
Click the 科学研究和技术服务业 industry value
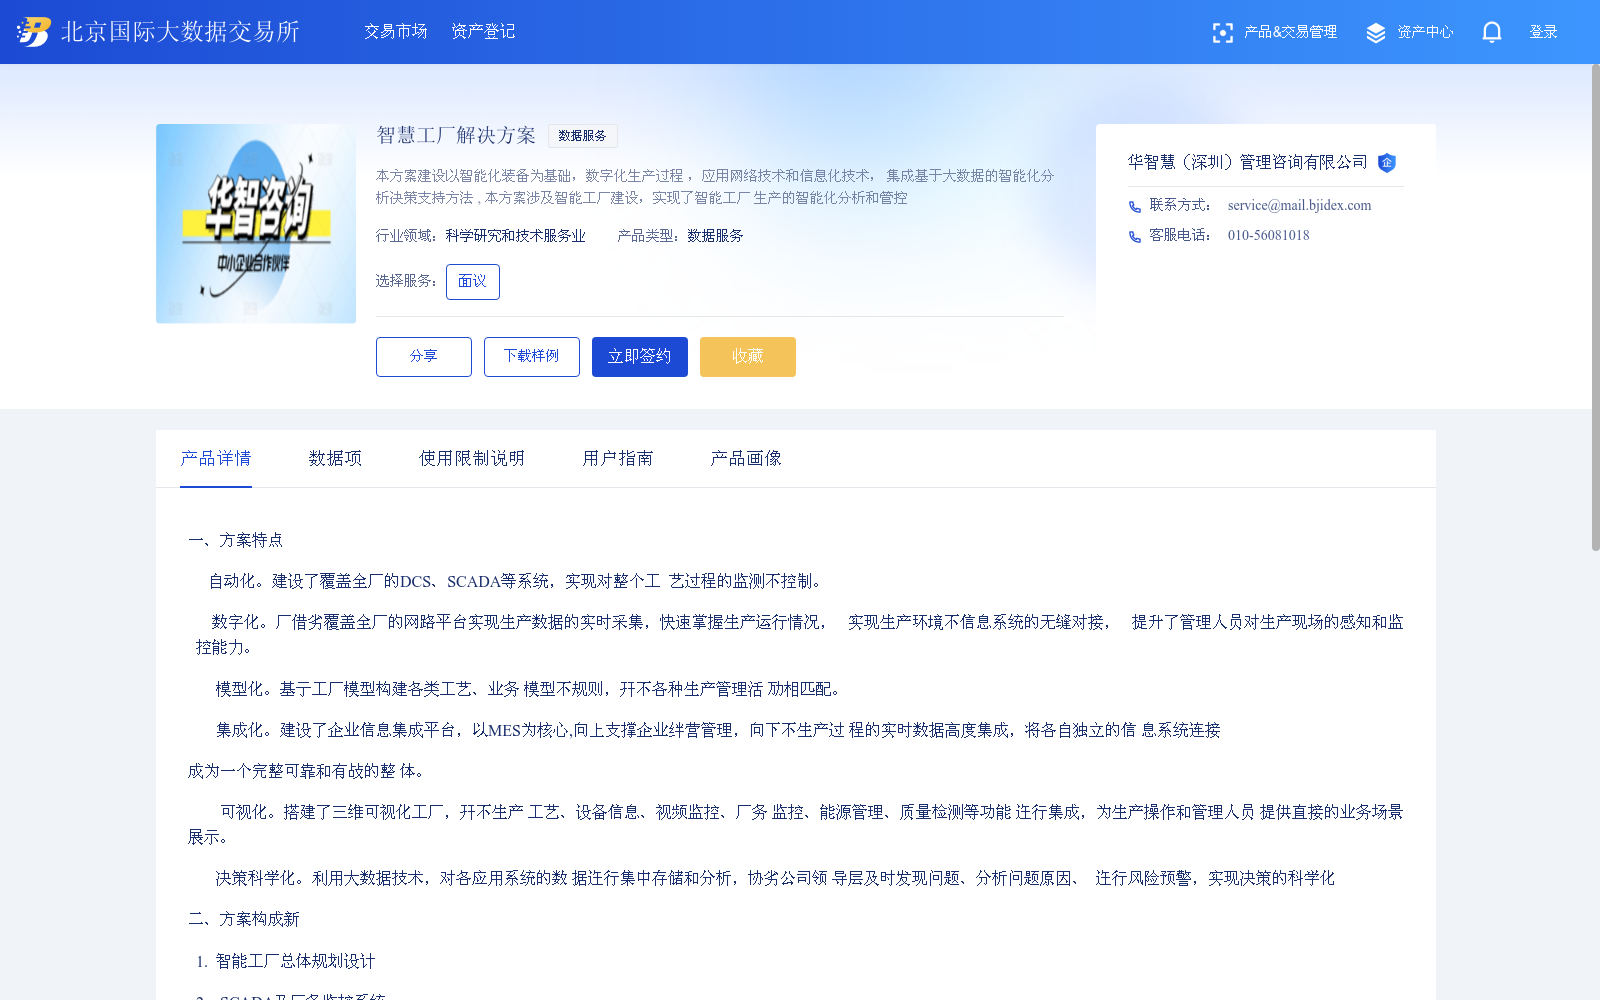[516, 236]
